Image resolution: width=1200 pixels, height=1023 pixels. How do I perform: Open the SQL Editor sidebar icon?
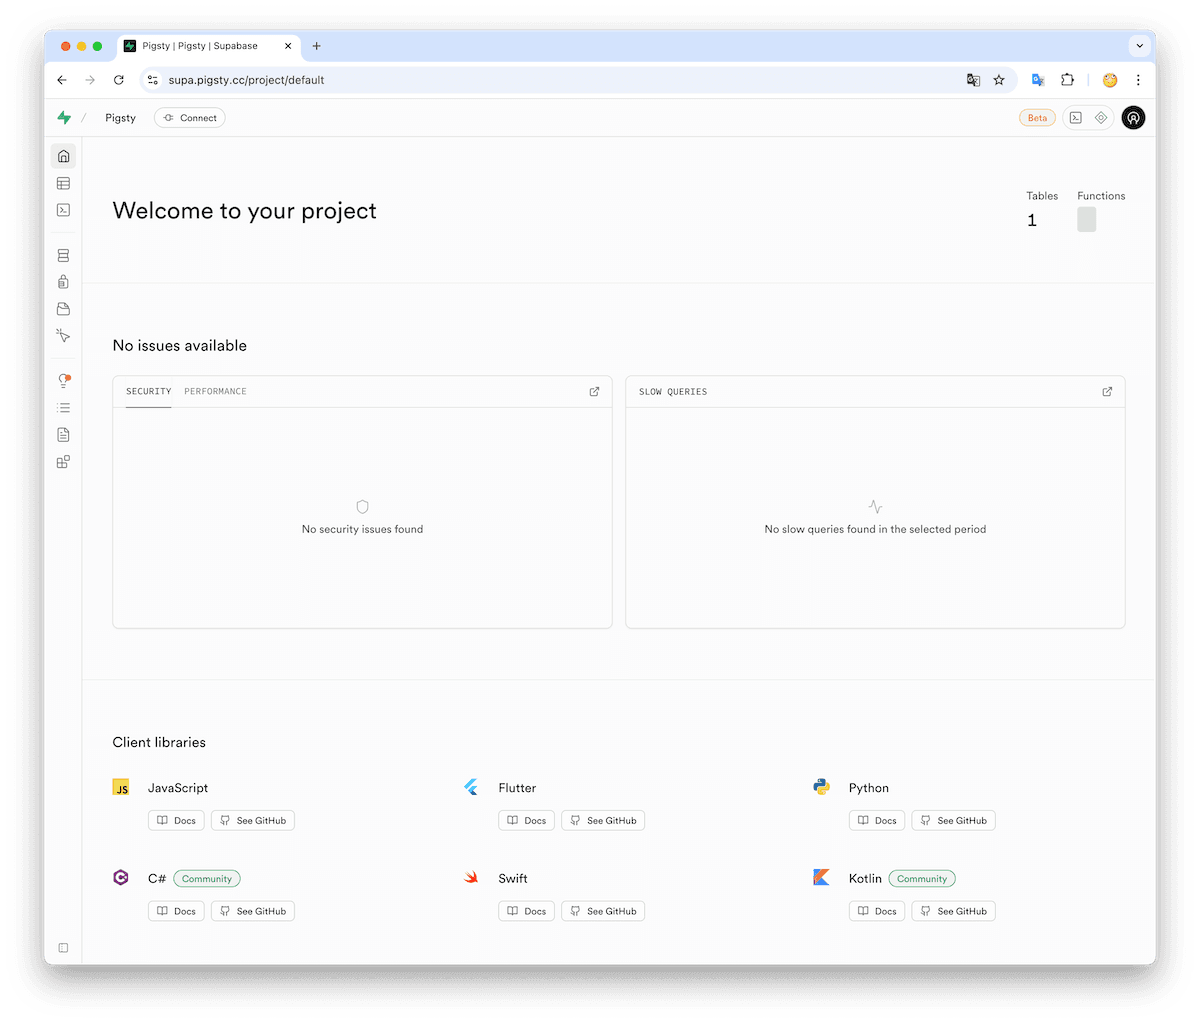coord(63,210)
